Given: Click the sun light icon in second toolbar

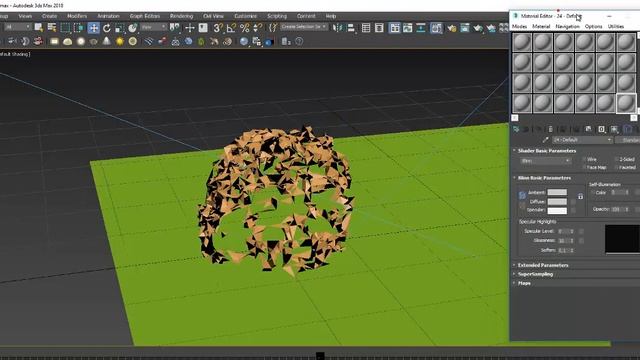Looking at the screenshot, I should tap(120, 41).
